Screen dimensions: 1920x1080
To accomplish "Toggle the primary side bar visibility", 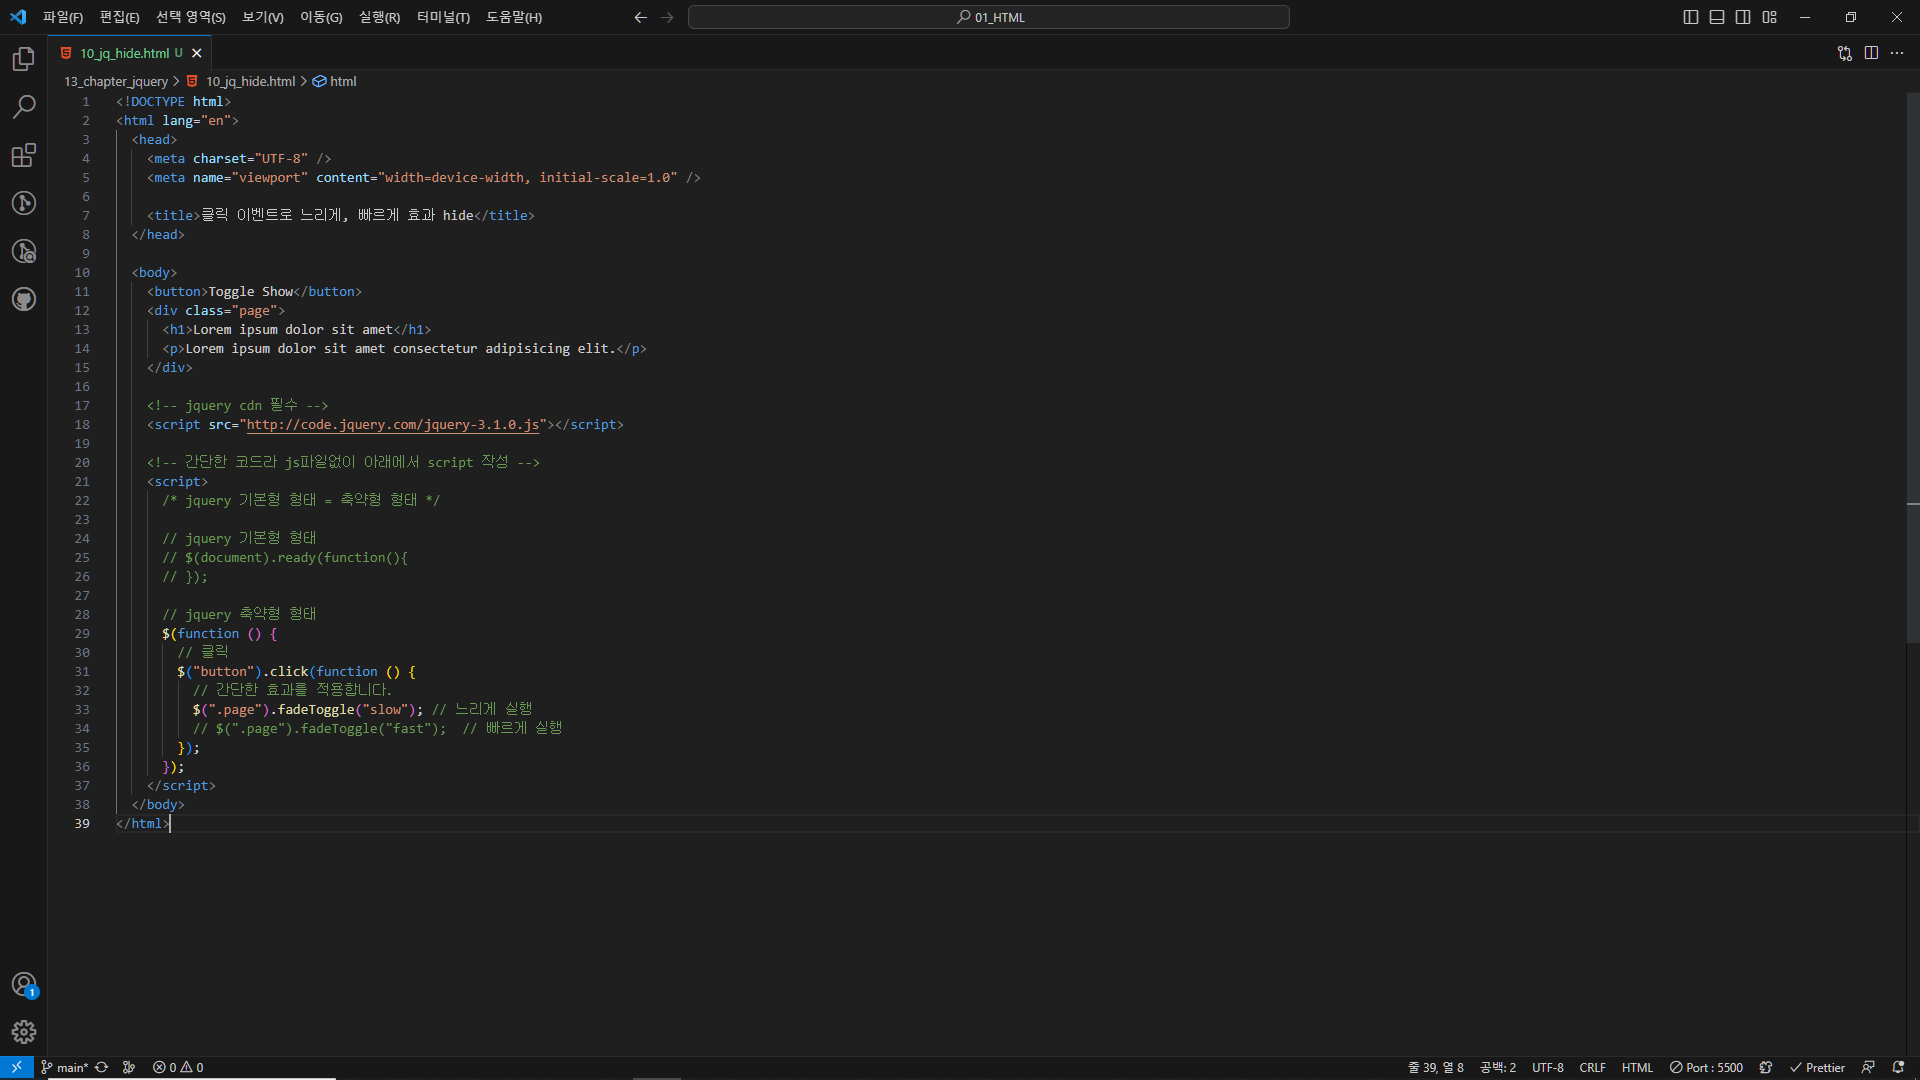I will (1691, 17).
